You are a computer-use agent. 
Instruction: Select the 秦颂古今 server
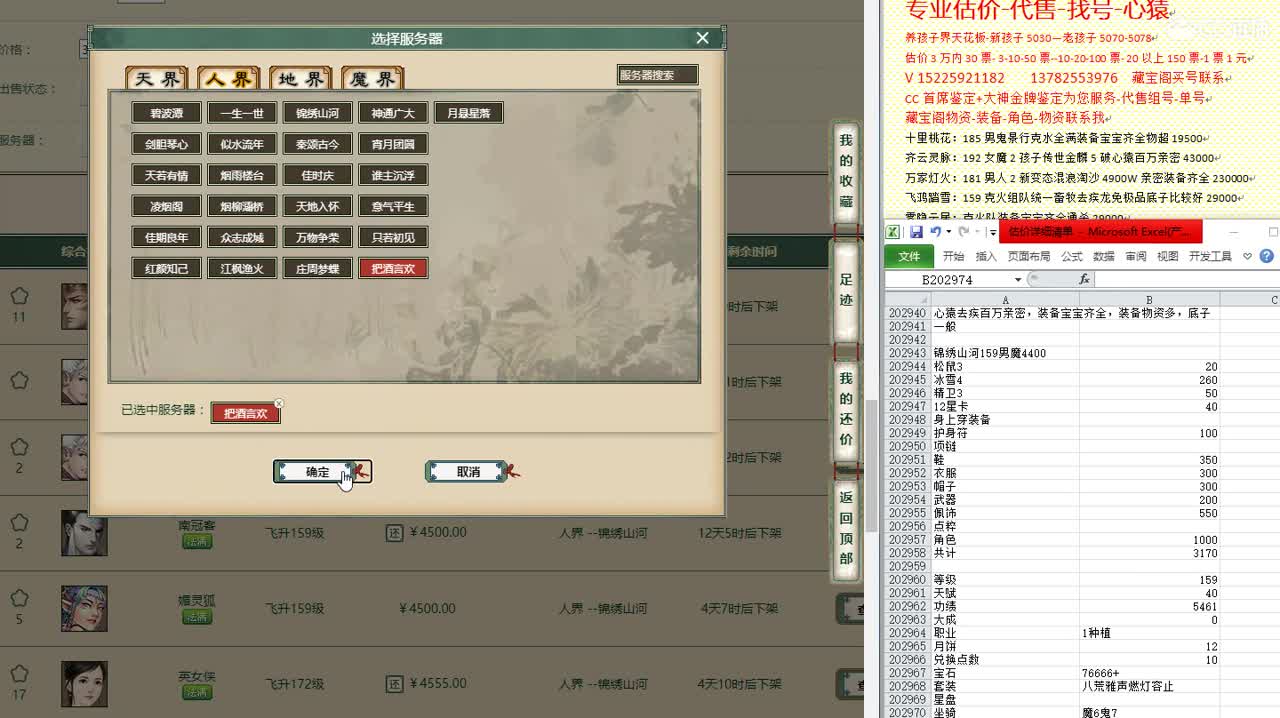pyautogui.click(x=318, y=144)
